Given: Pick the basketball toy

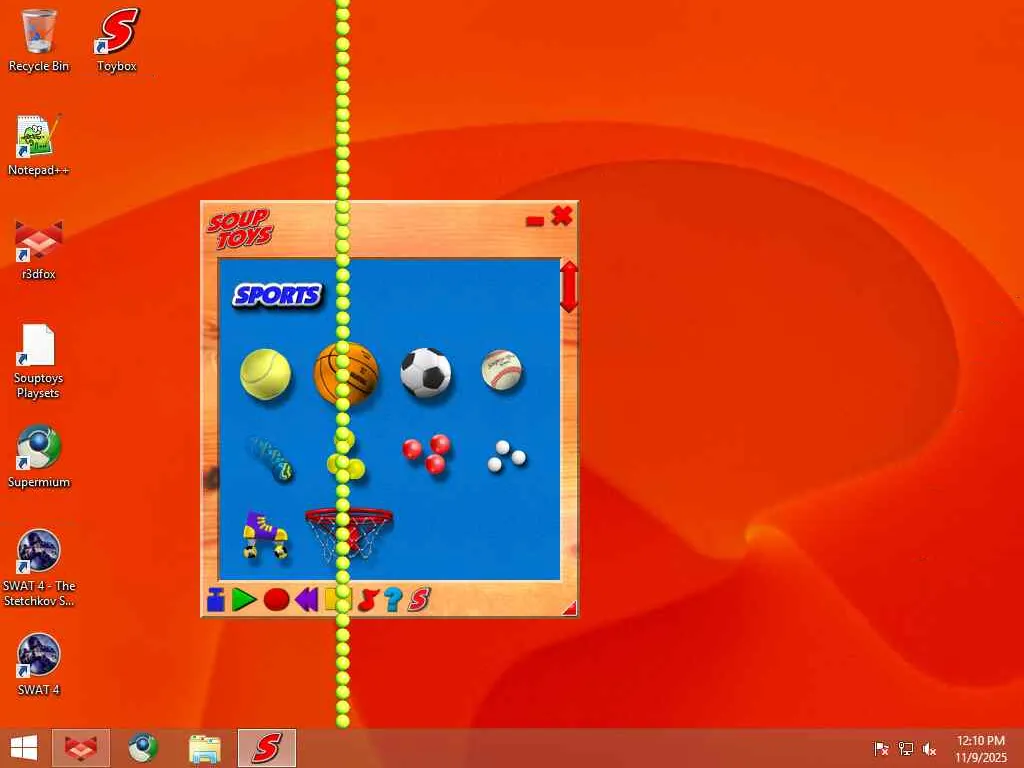Looking at the screenshot, I should click(x=346, y=374).
